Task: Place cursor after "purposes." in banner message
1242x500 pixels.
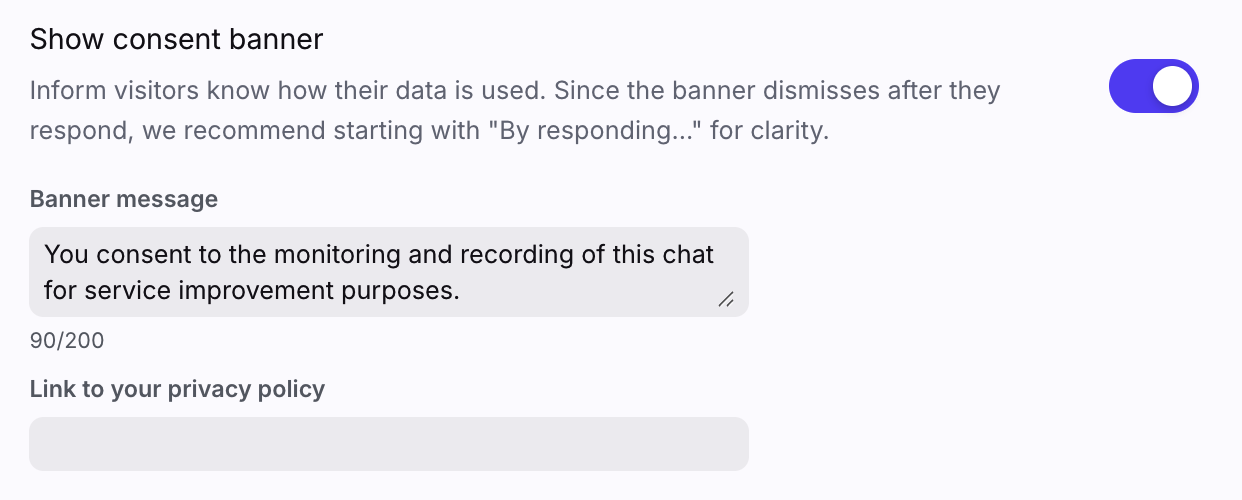Action: click(x=460, y=291)
